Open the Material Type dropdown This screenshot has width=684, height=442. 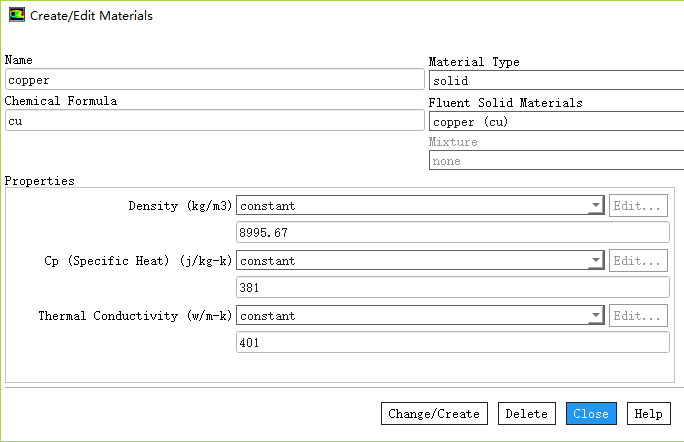556,81
